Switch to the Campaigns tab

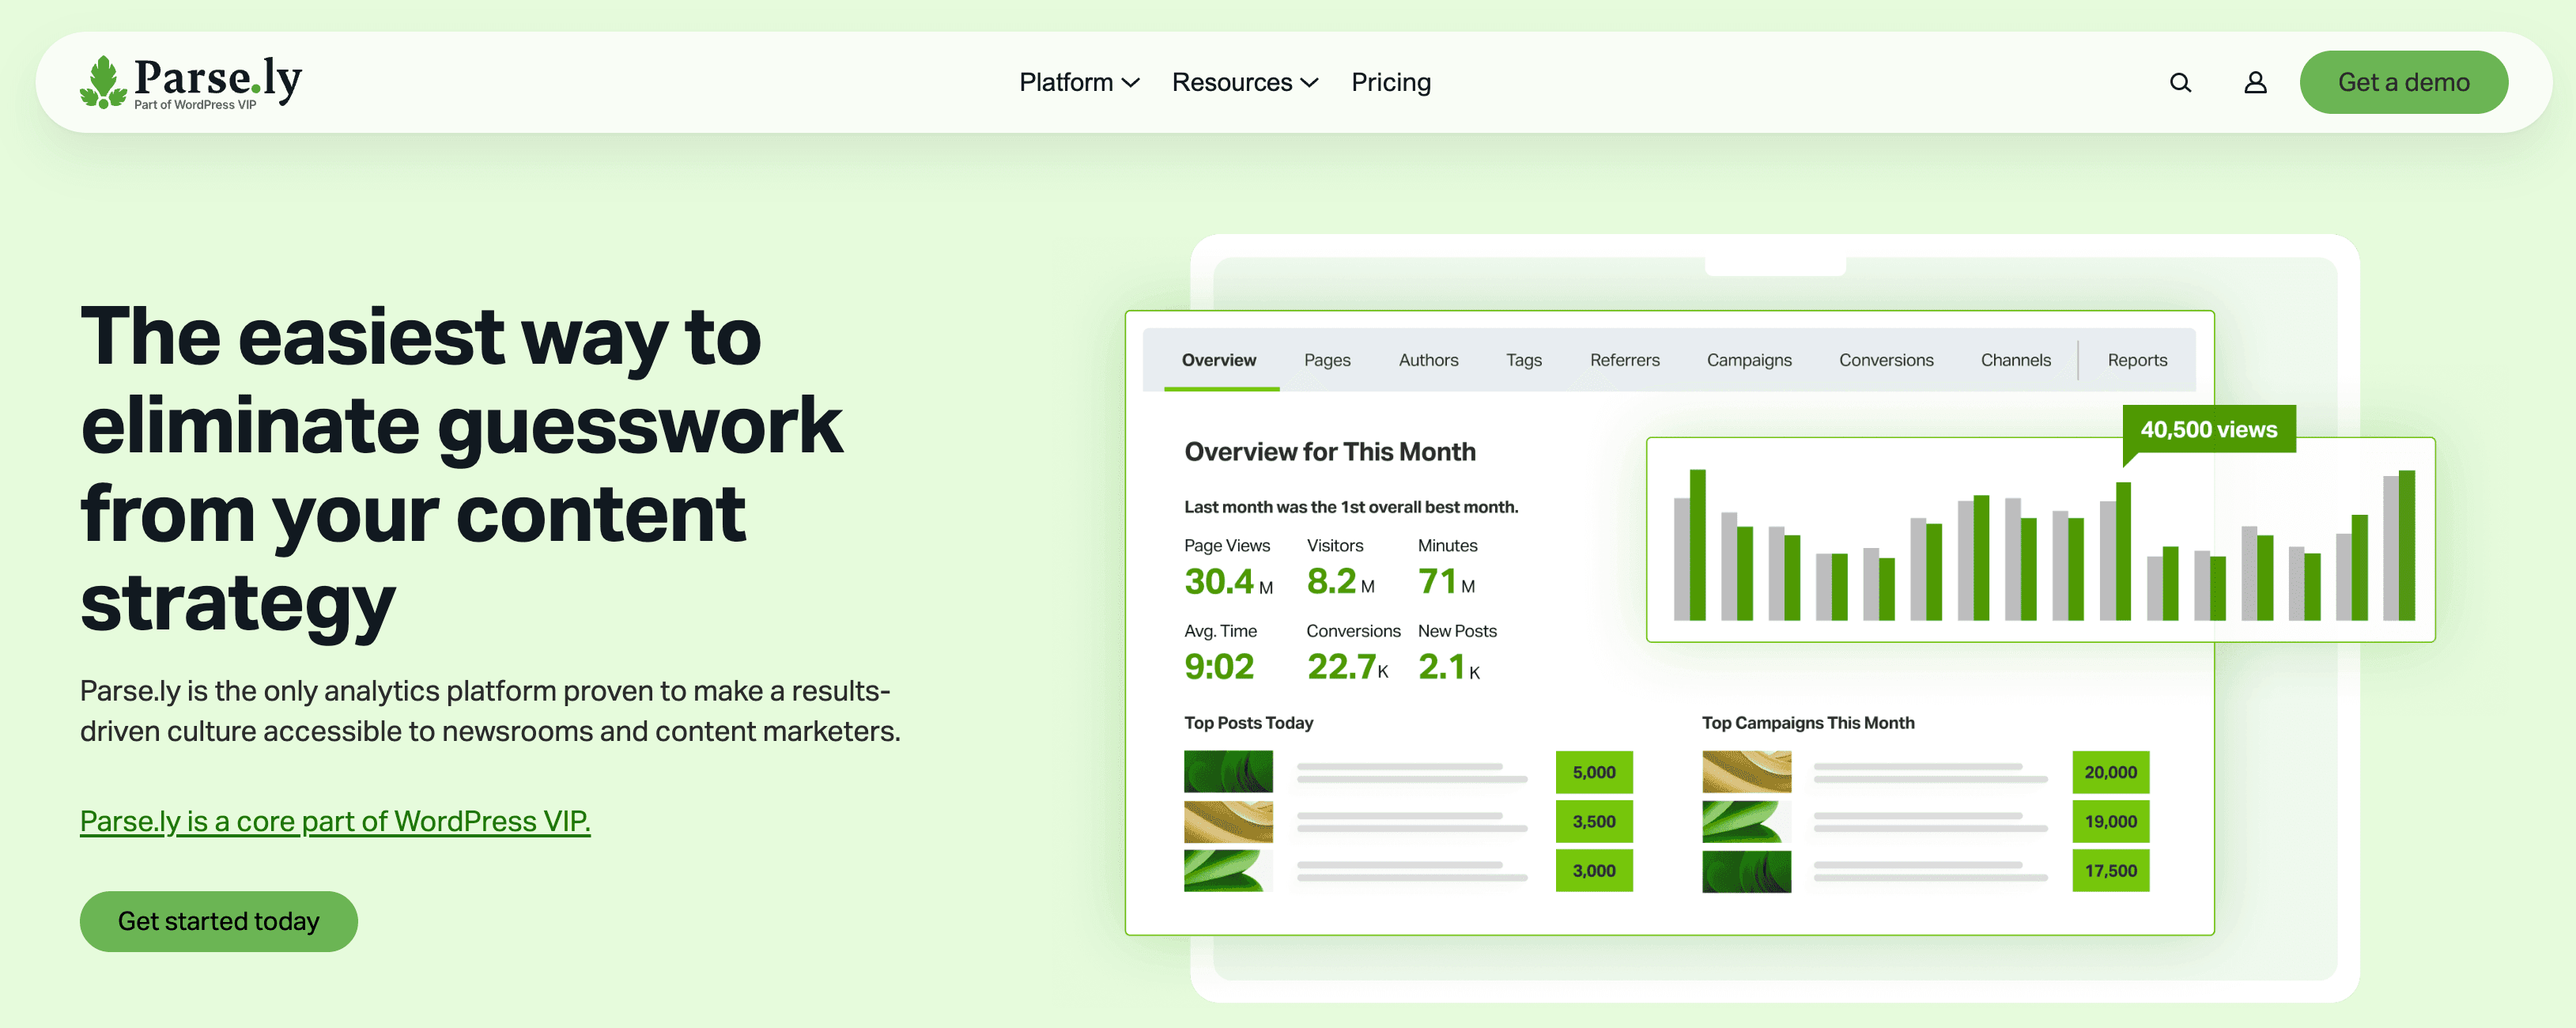pyautogui.click(x=1749, y=360)
